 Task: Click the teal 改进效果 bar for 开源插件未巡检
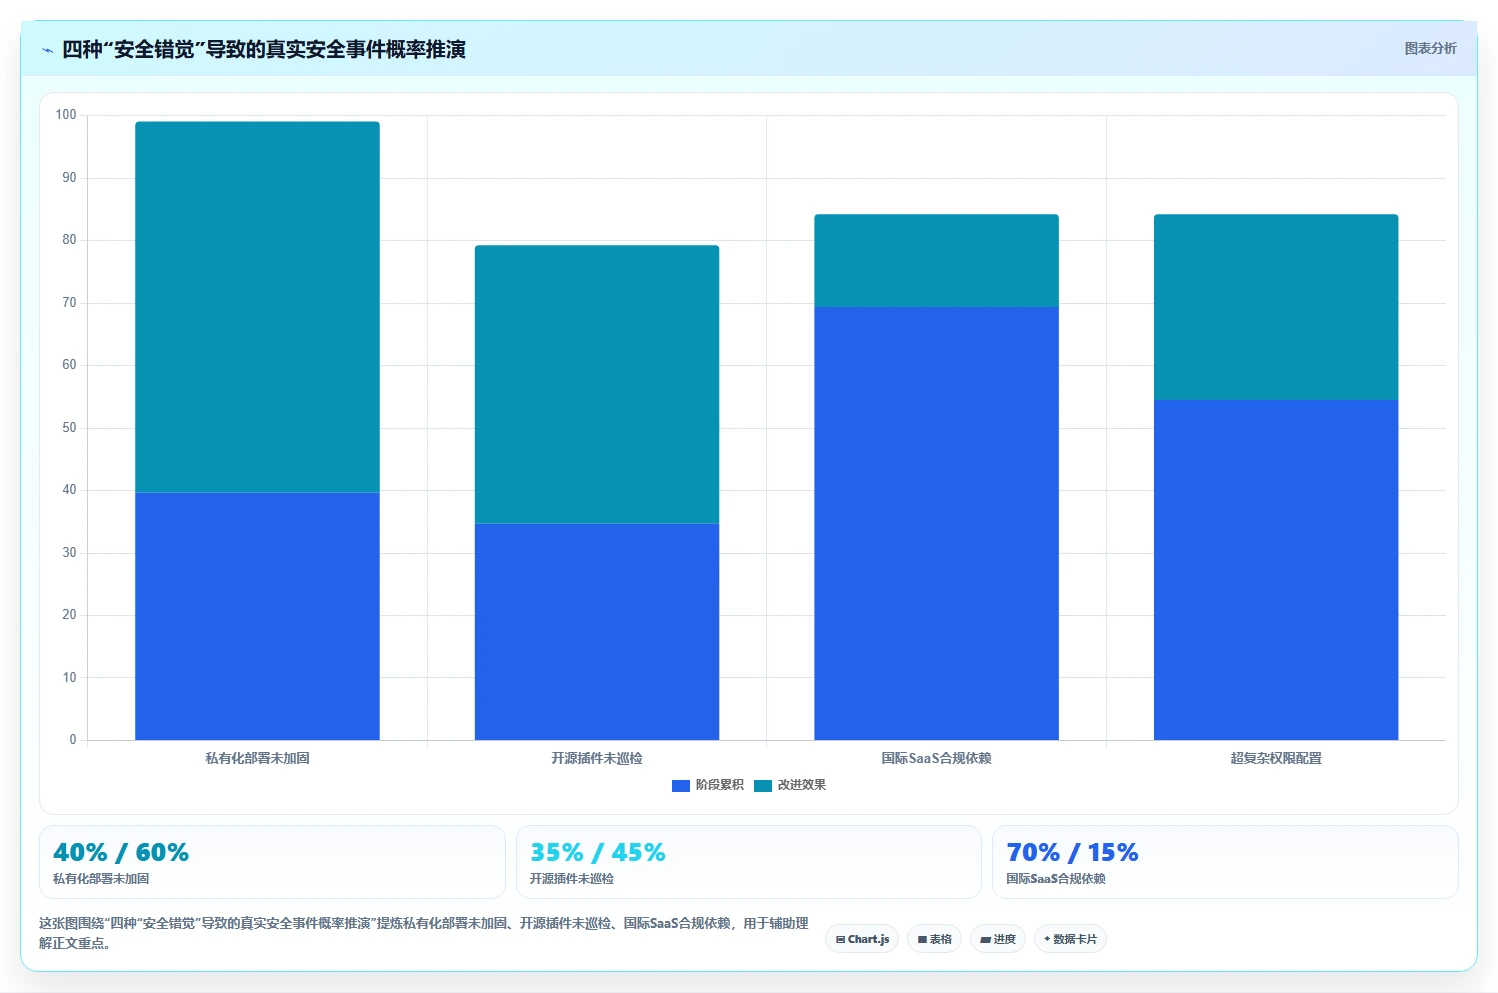point(597,384)
